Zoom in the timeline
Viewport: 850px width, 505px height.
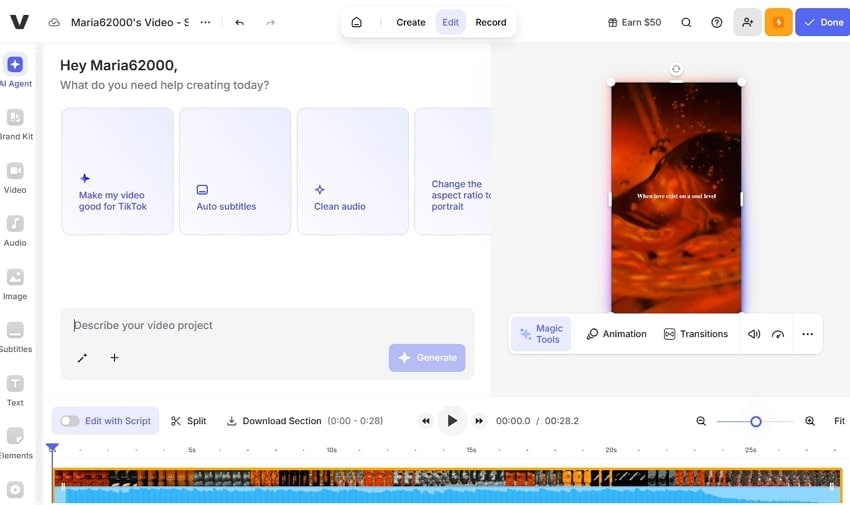tap(810, 421)
